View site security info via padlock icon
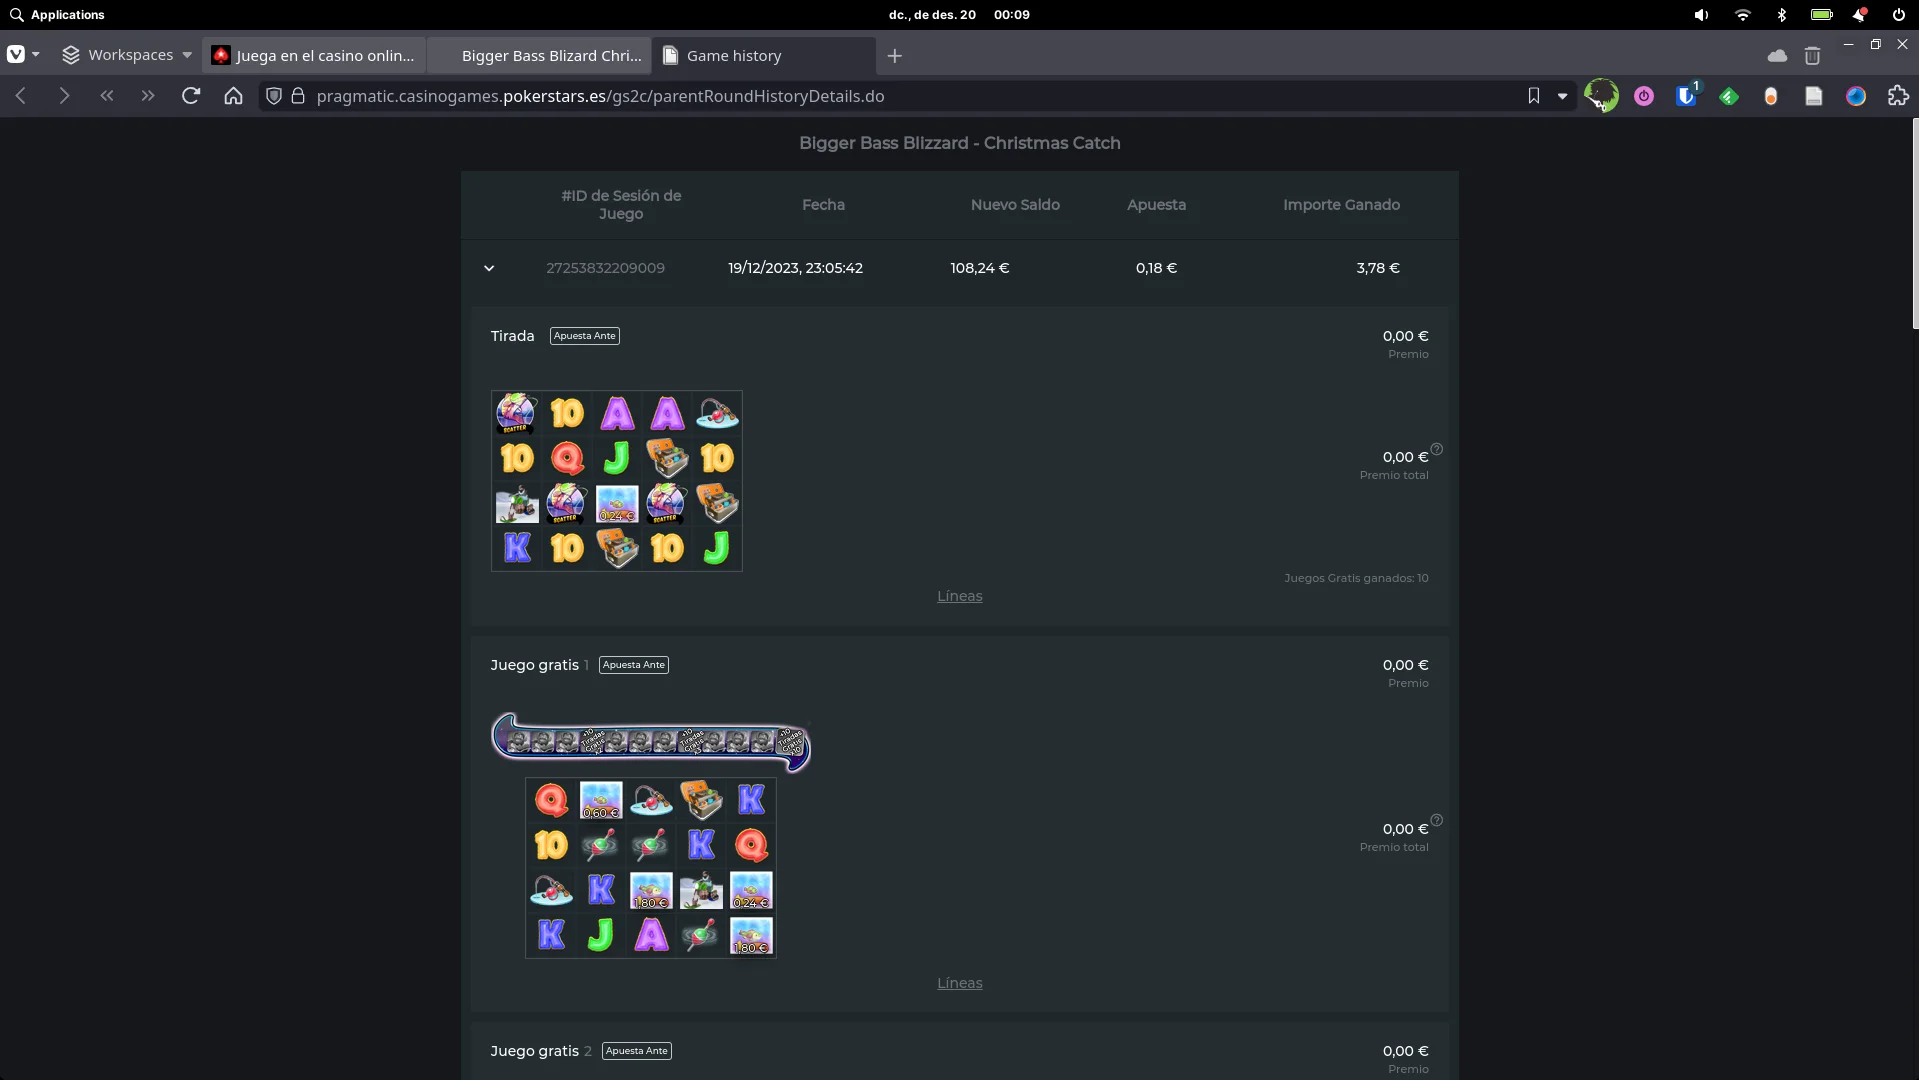1919x1080 pixels. (x=298, y=96)
